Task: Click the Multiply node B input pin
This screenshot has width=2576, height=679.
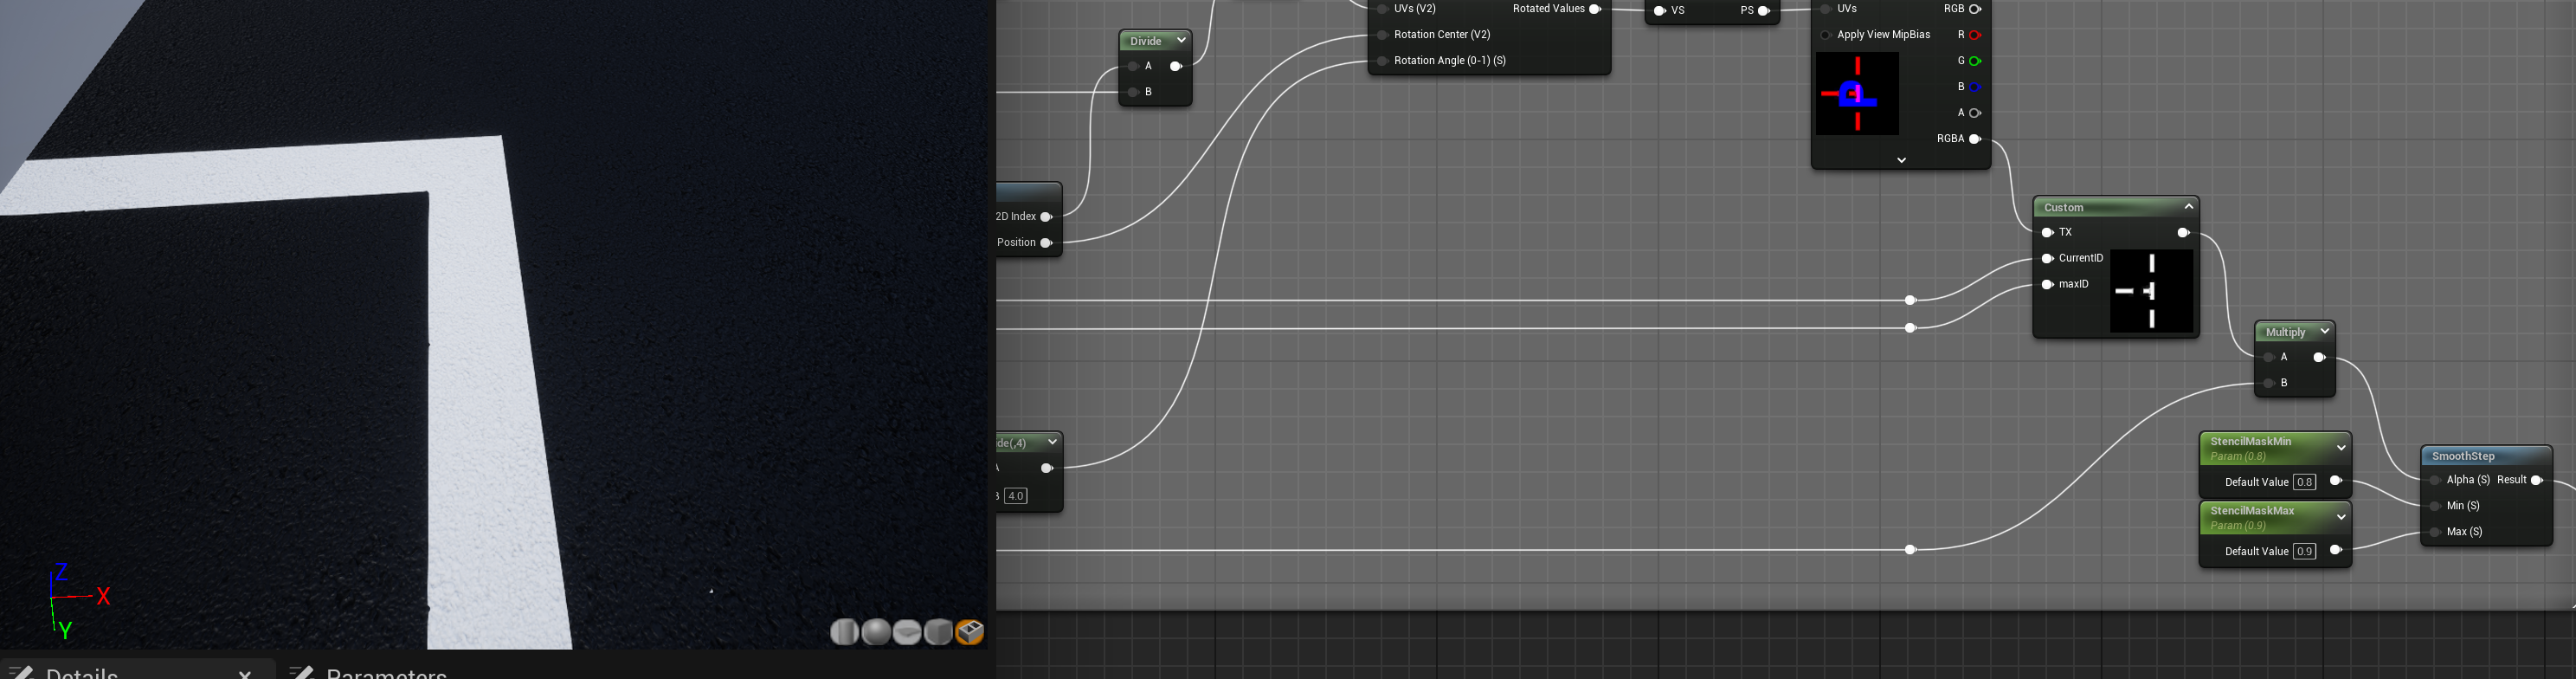Action: click(x=2270, y=383)
